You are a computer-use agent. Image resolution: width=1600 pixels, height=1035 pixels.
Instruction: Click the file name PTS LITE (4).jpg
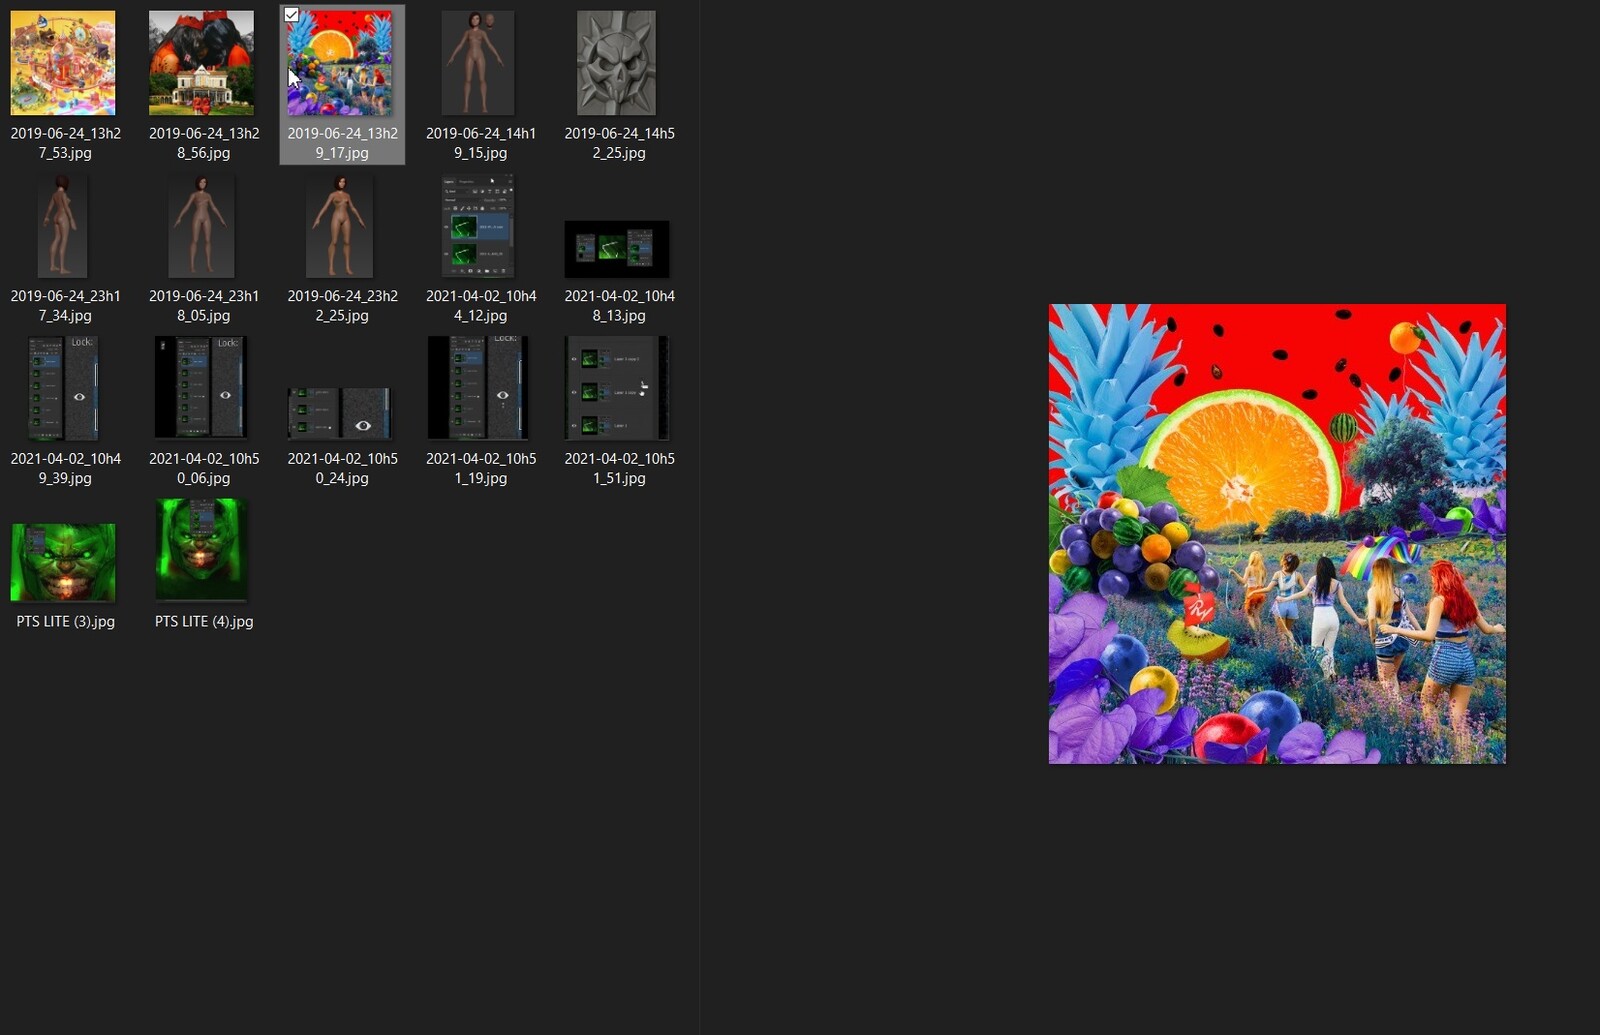(x=204, y=622)
